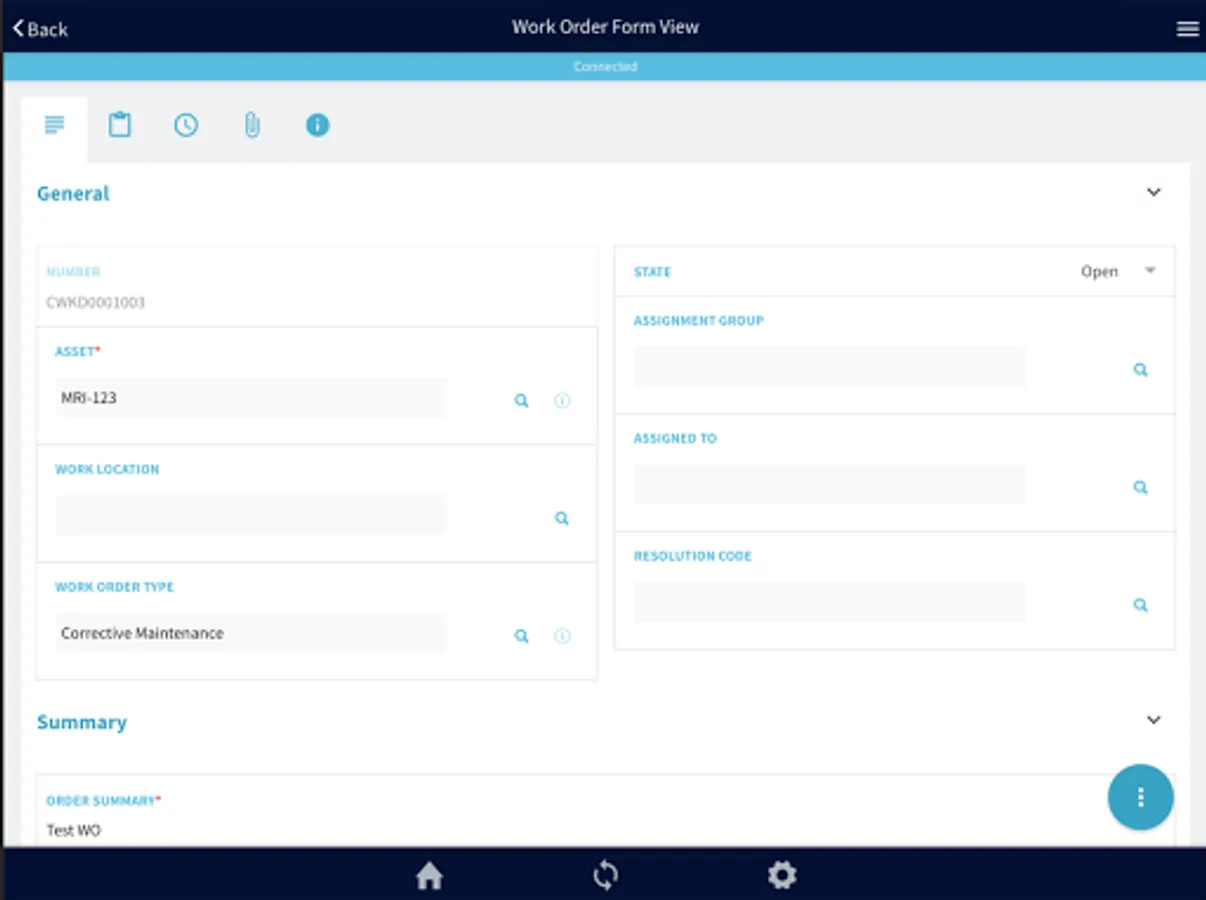The height and width of the screenshot is (900, 1206).
Task: View Work Order Type info icon
Action: [x=562, y=636]
